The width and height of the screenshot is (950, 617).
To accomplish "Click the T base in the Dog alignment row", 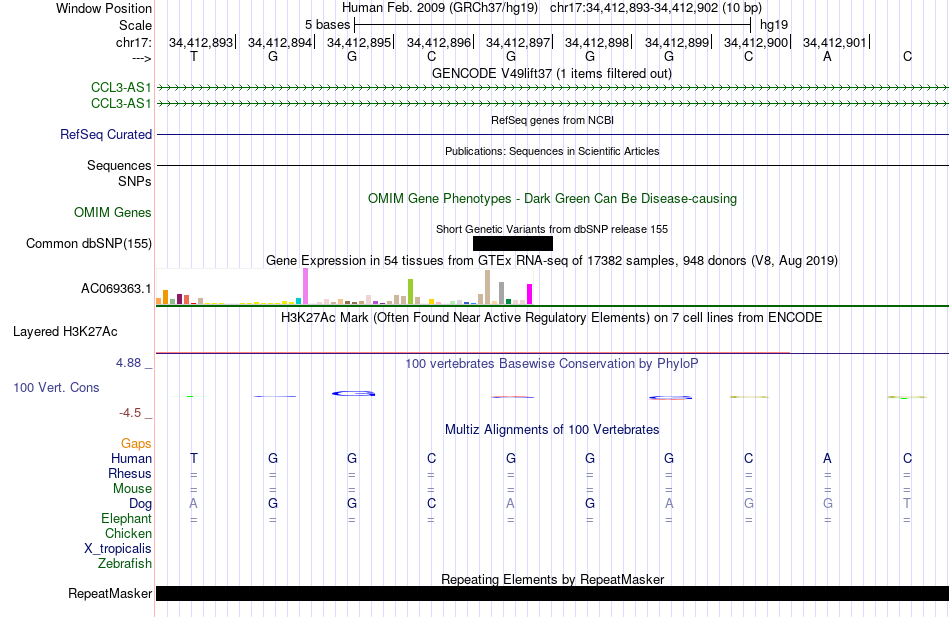I will pyautogui.click(x=907, y=503).
